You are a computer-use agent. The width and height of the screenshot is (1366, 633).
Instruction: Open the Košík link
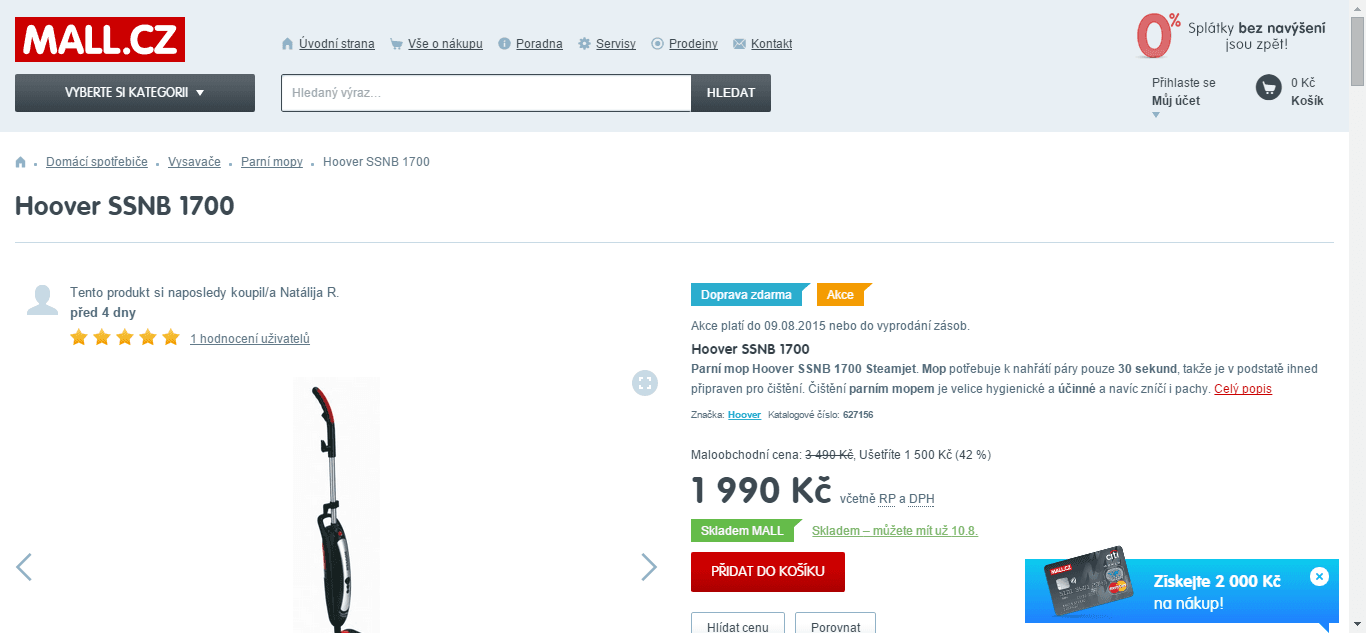(1307, 101)
